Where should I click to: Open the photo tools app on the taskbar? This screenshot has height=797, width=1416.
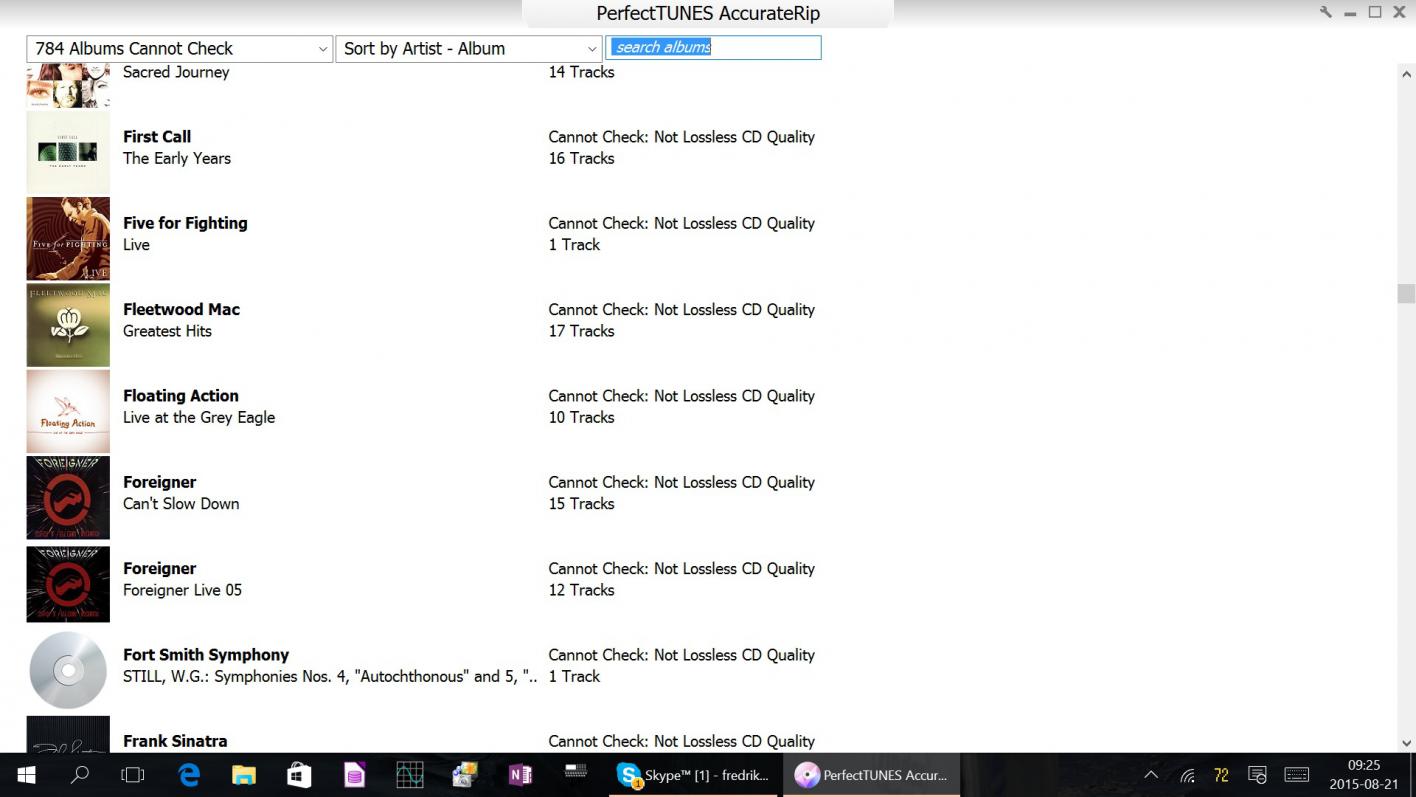tap(465, 775)
